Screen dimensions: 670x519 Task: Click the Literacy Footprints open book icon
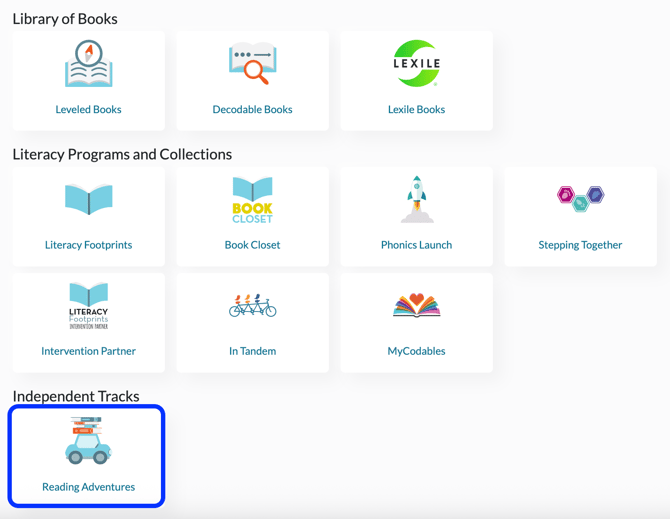88,199
